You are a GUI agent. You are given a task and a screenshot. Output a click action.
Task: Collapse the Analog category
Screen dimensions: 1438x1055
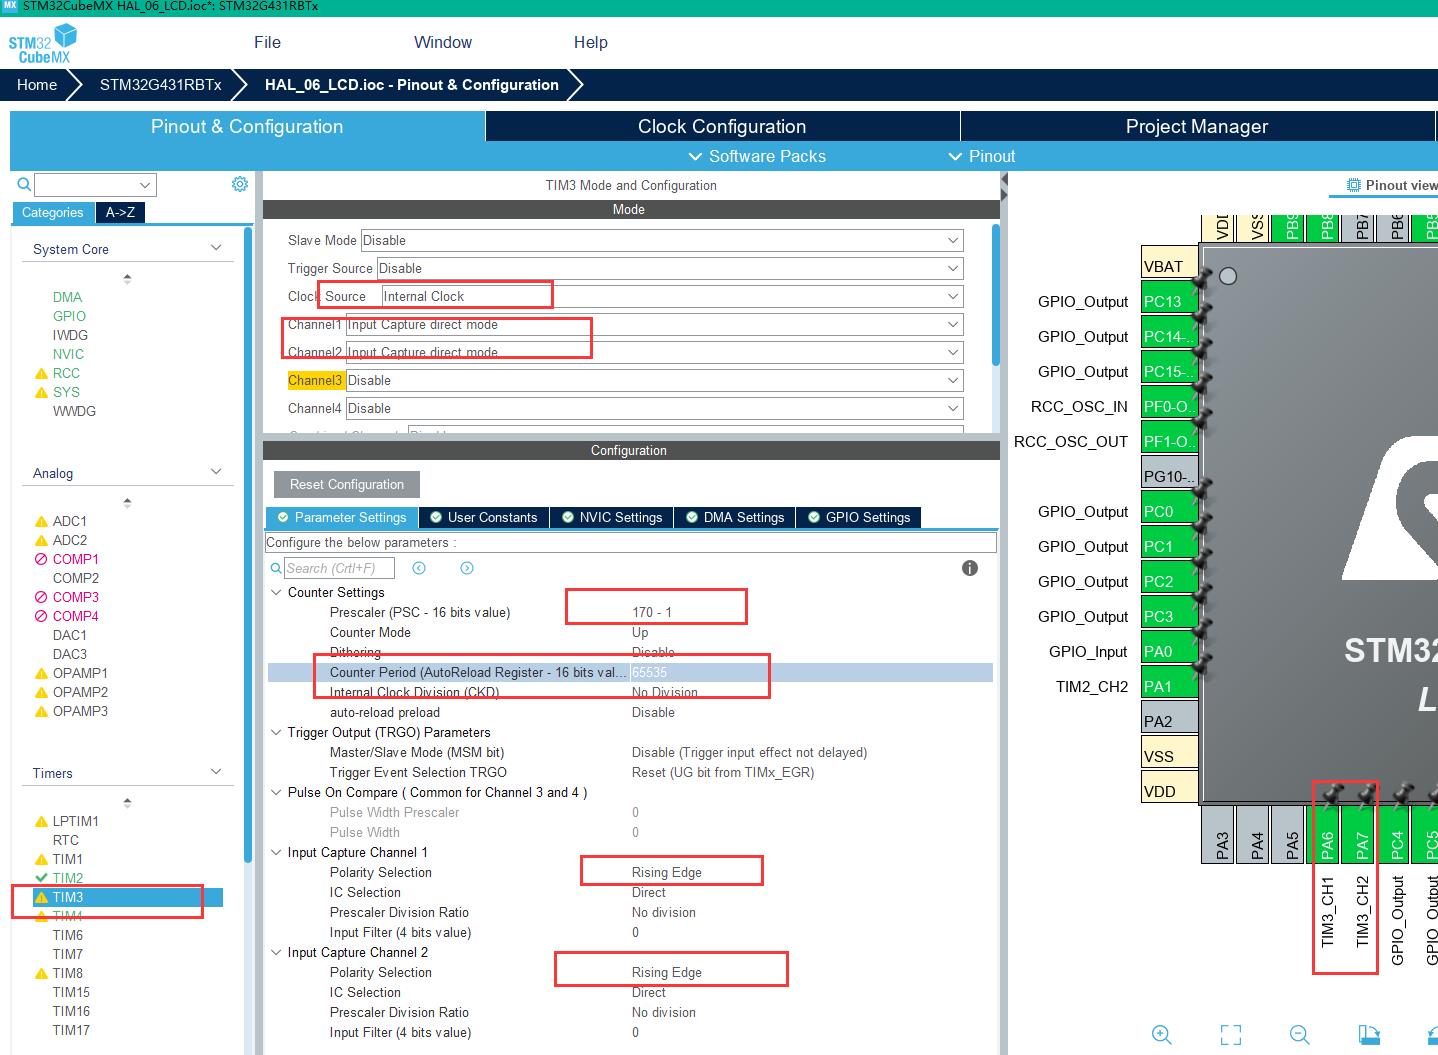pos(216,472)
